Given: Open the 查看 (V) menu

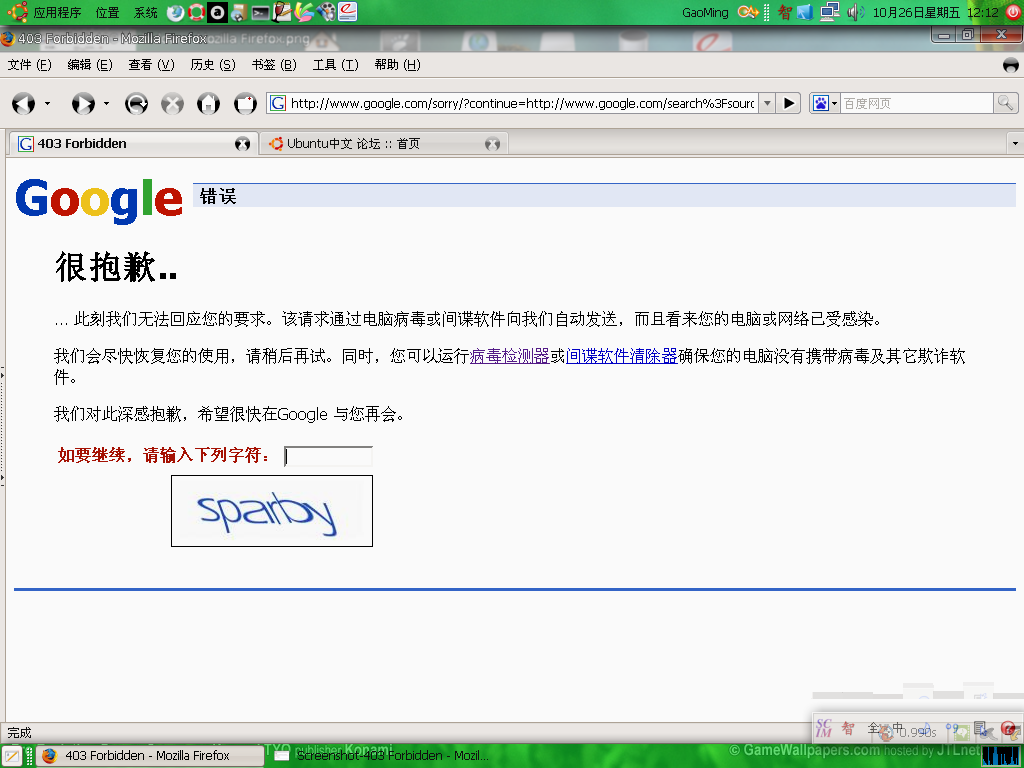Looking at the screenshot, I should tap(152, 65).
